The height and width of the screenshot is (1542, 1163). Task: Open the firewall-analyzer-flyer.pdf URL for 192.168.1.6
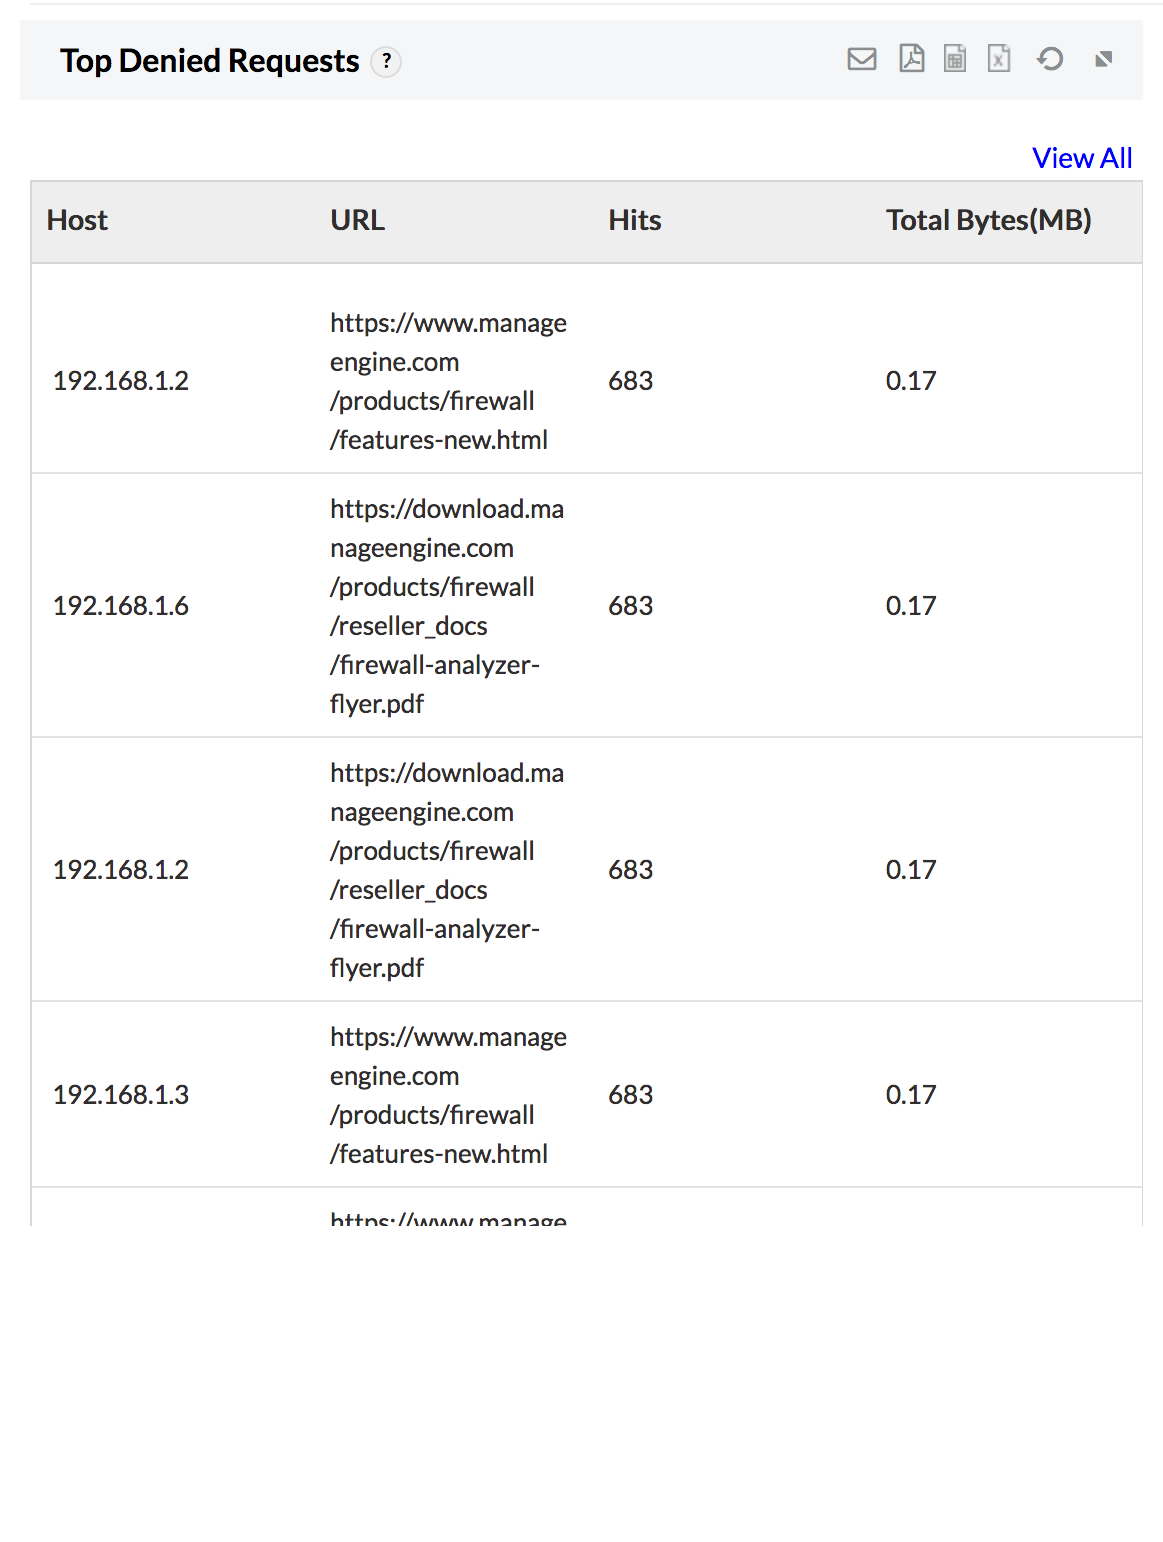(447, 605)
